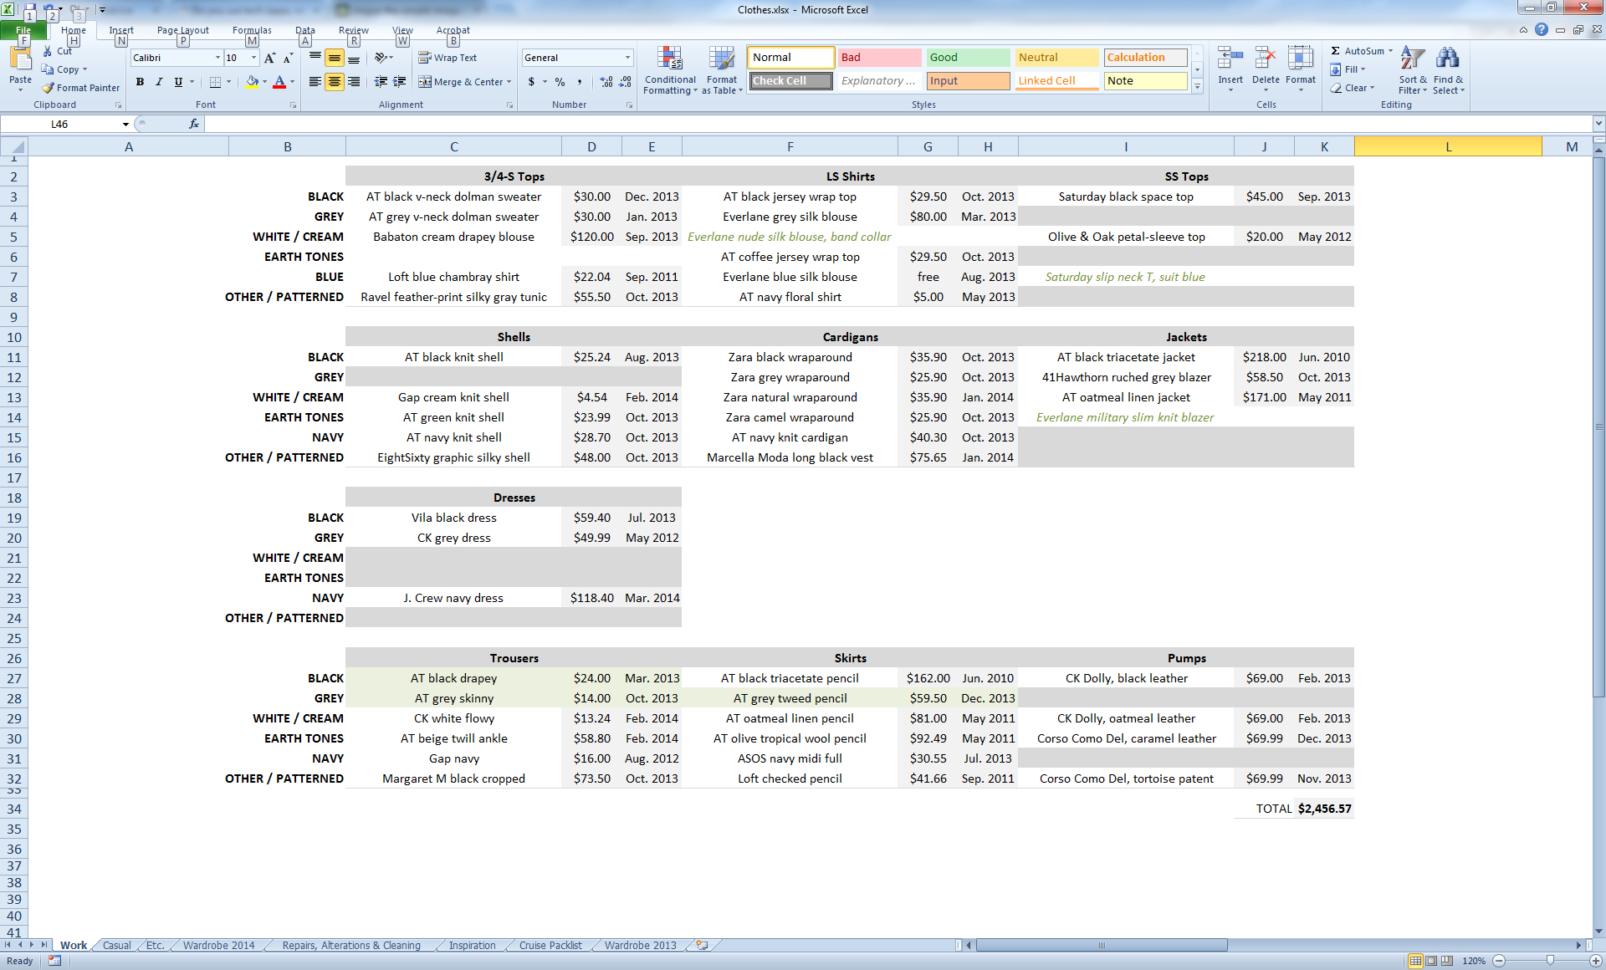
Task: Click Decrease Decimal icon
Action: (625, 82)
